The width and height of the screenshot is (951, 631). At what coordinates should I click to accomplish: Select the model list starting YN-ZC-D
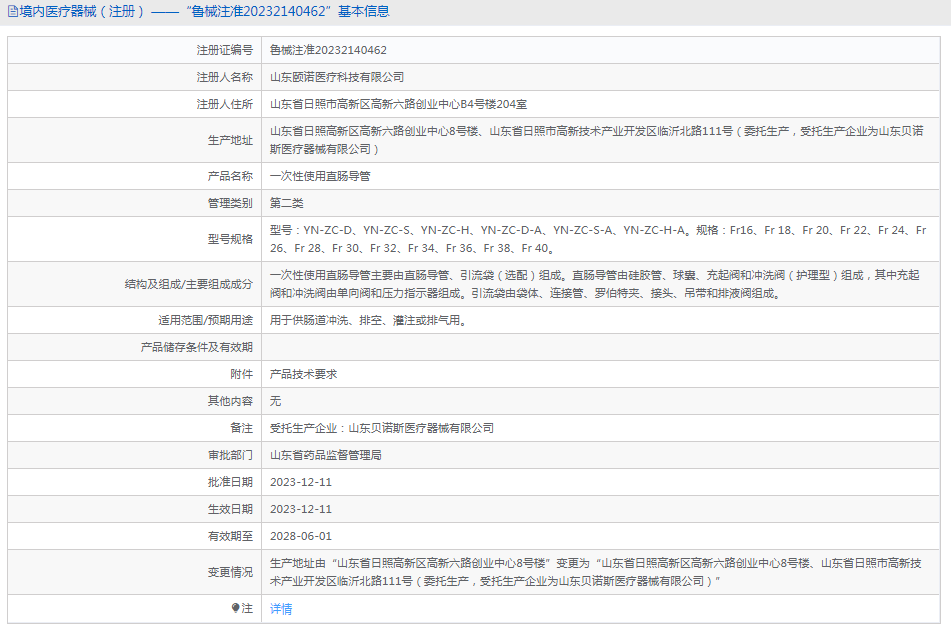tap(598, 239)
